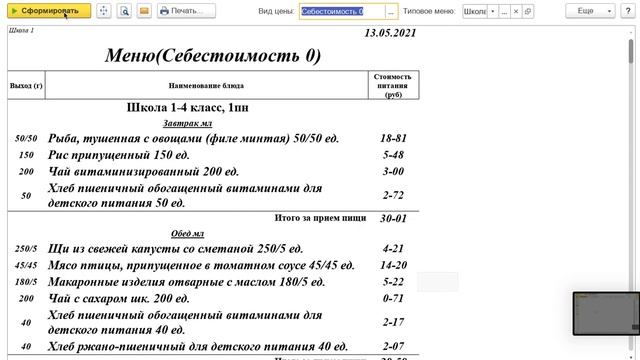Click the price 0-71

pos(393,298)
